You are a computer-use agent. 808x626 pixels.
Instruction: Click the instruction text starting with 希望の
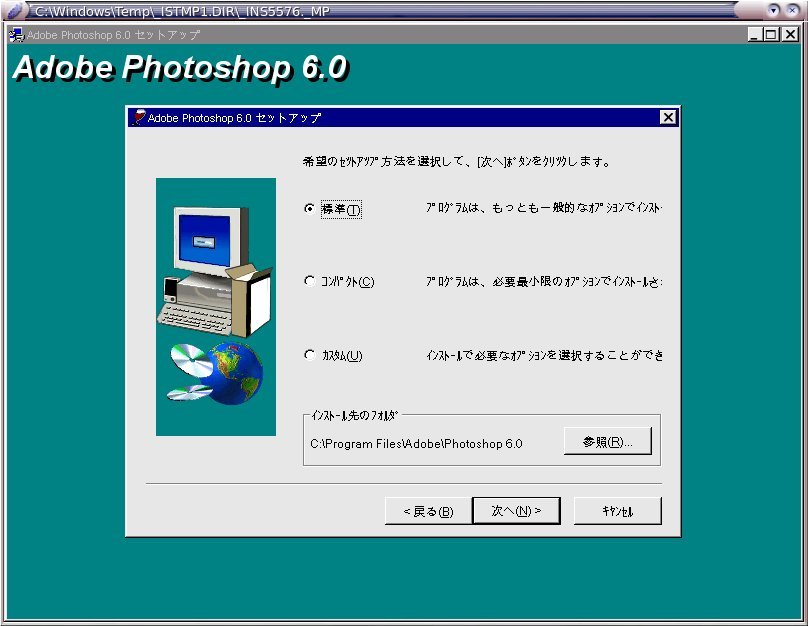pos(457,162)
